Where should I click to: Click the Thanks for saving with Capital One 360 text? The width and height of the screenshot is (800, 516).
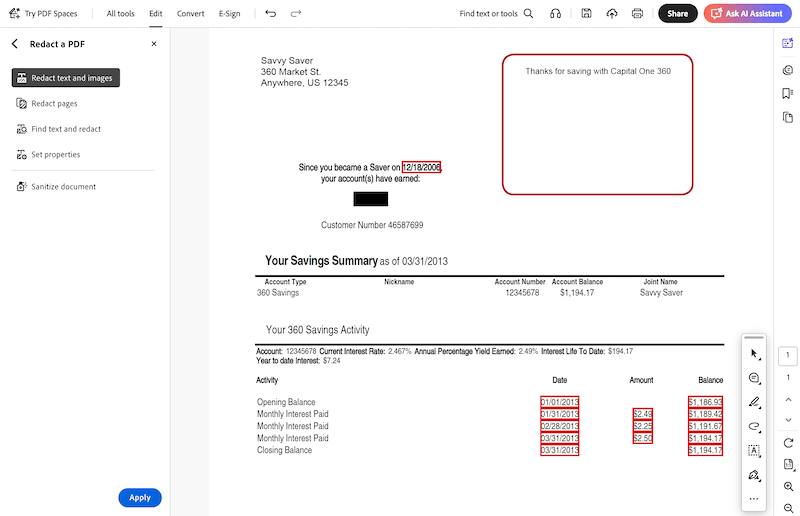point(598,71)
